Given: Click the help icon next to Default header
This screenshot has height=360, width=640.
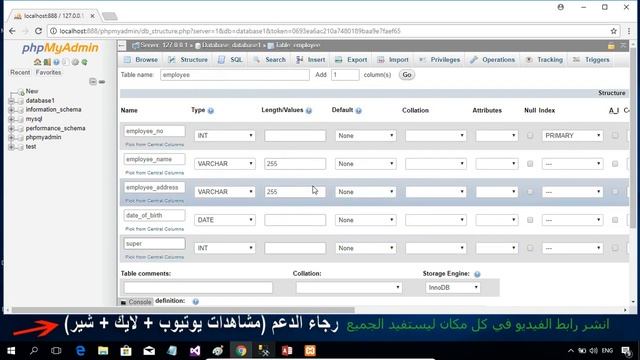Looking at the screenshot, I should coord(358,111).
